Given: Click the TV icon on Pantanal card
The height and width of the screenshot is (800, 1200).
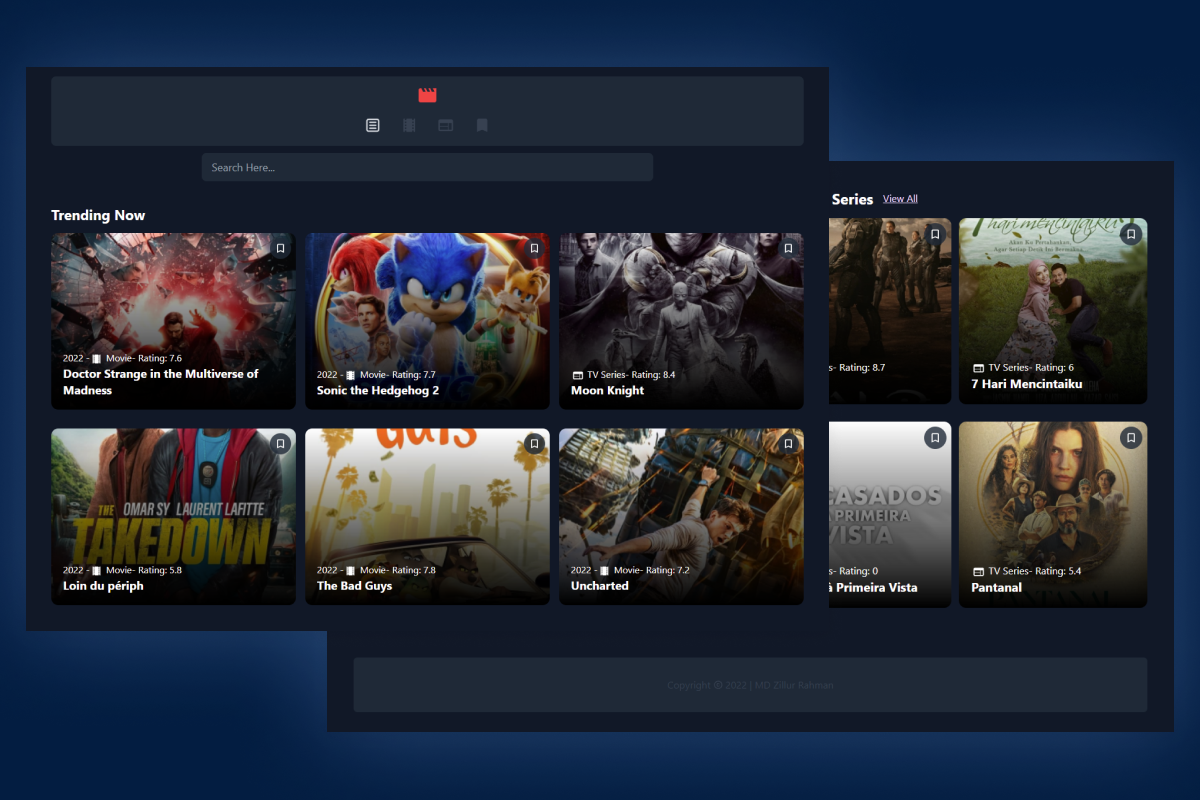Looking at the screenshot, I should pos(978,571).
